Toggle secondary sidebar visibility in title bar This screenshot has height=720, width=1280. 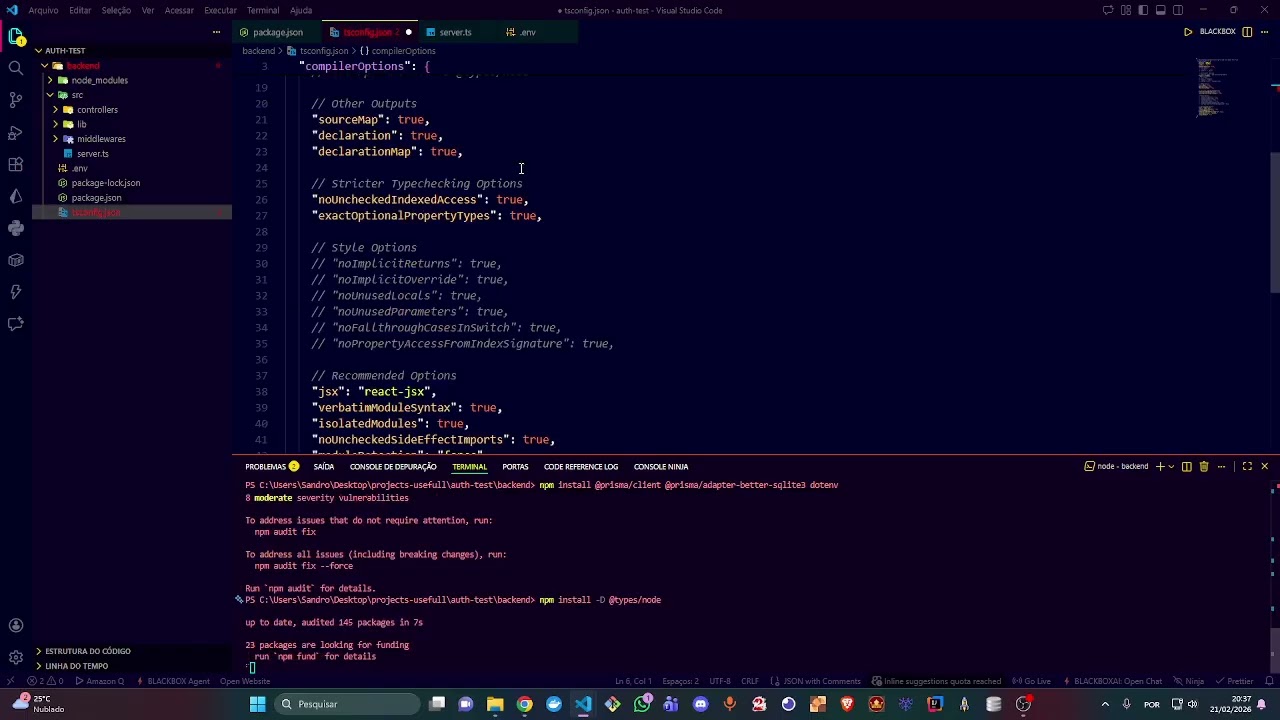tap(1178, 10)
